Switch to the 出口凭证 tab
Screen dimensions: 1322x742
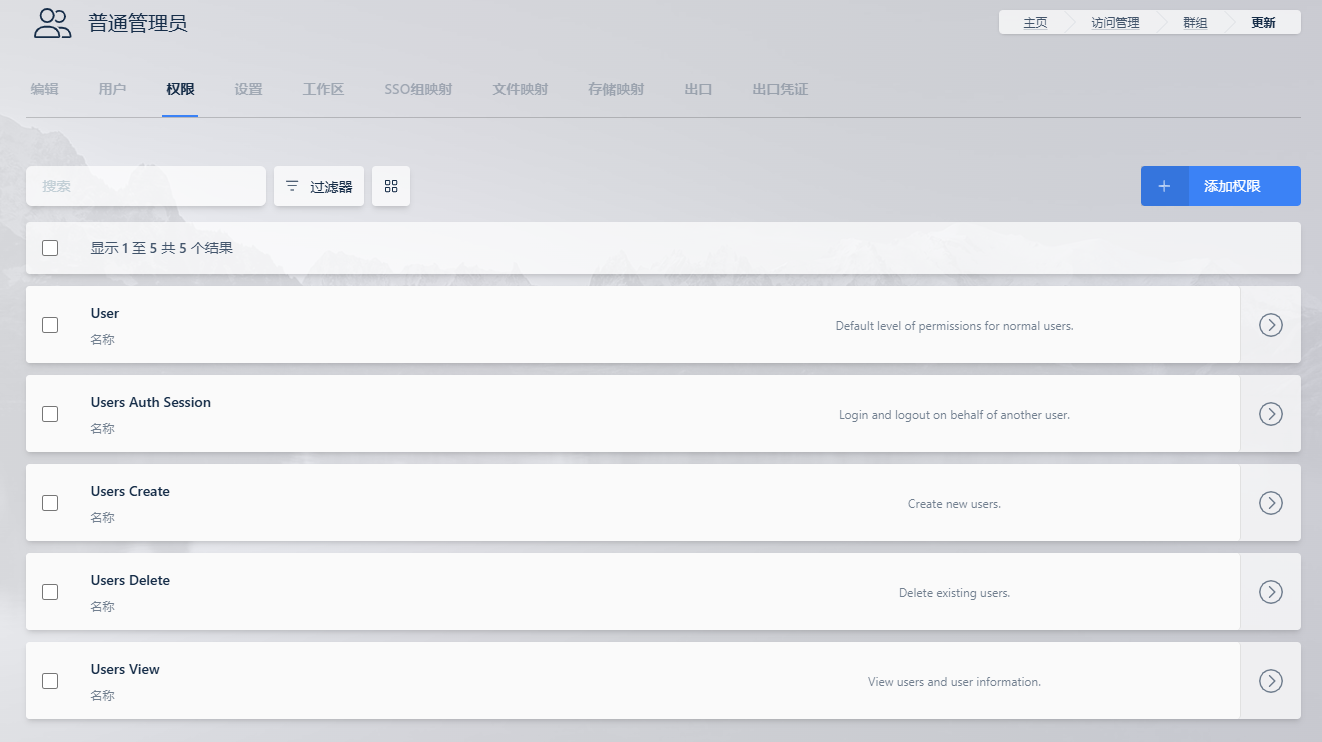[x=780, y=89]
